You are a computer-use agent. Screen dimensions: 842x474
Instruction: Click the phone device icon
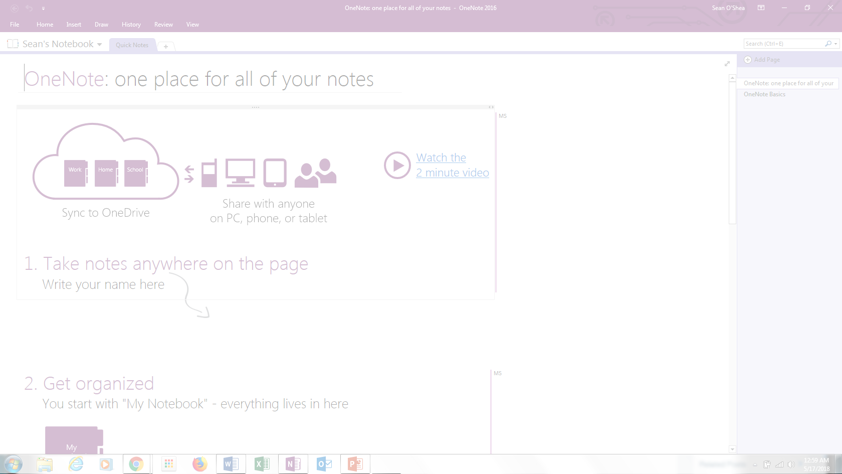[209, 173]
